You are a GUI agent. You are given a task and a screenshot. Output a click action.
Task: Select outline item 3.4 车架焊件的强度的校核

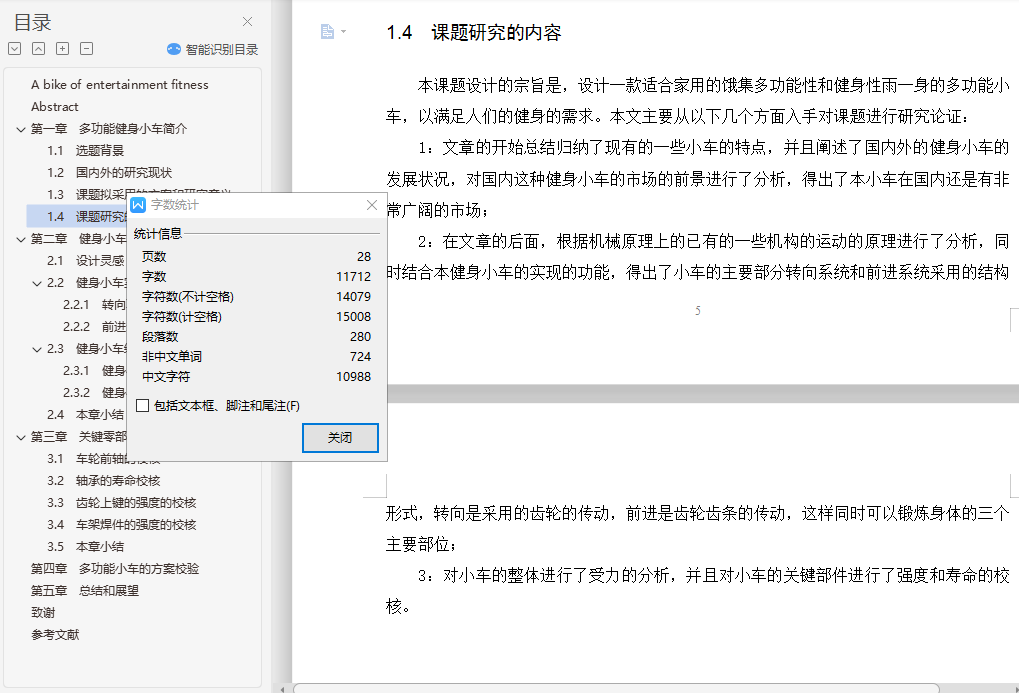122,525
